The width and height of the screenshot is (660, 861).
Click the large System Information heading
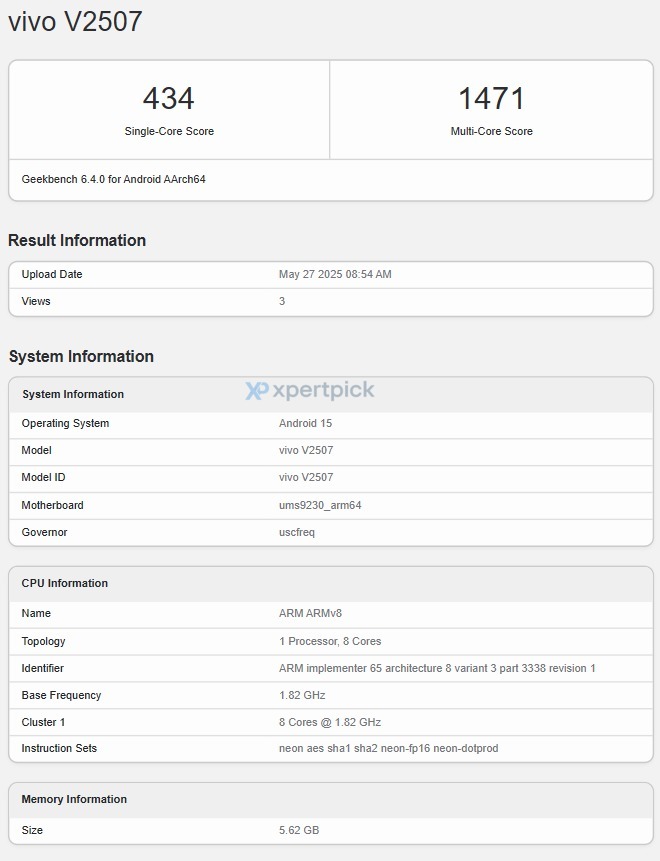coord(81,356)
